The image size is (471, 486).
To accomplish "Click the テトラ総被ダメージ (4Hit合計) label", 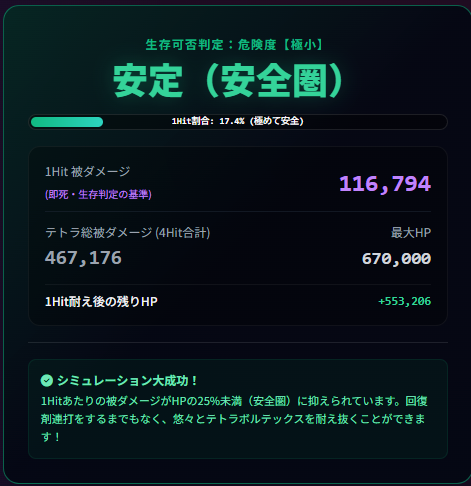I will click(128, 233).
